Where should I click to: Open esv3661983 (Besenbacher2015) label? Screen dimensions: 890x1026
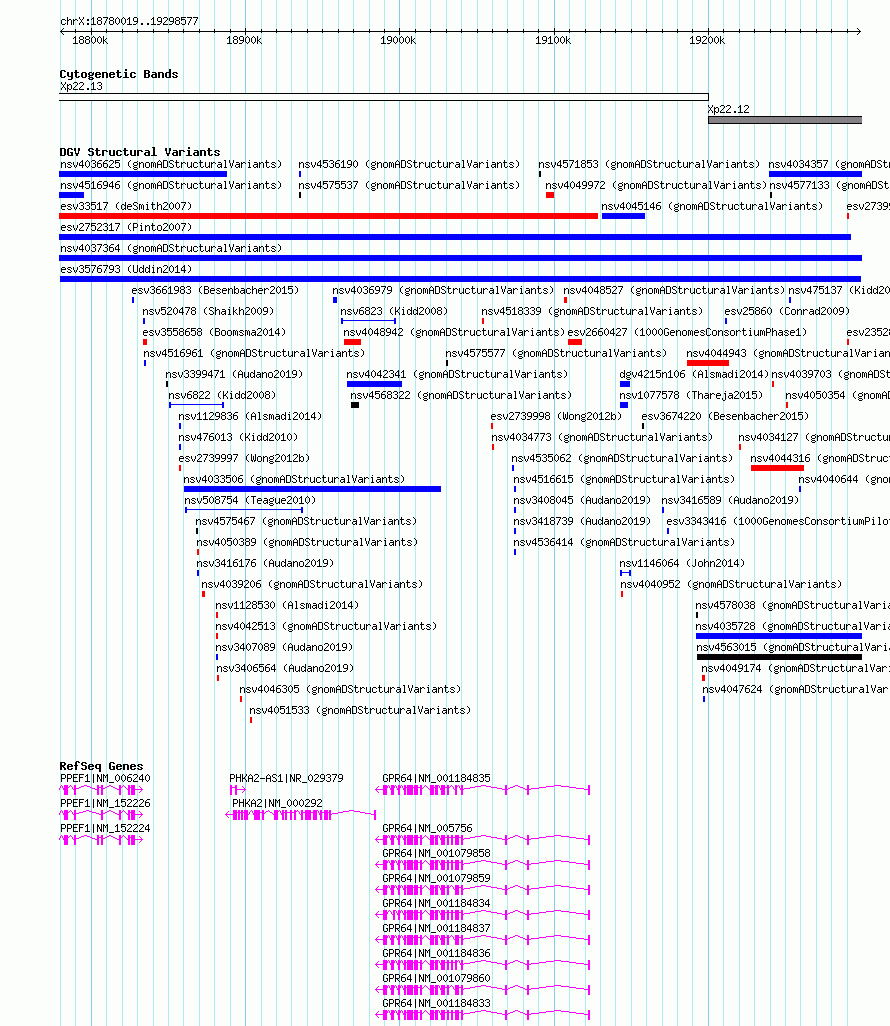[215, 290]
